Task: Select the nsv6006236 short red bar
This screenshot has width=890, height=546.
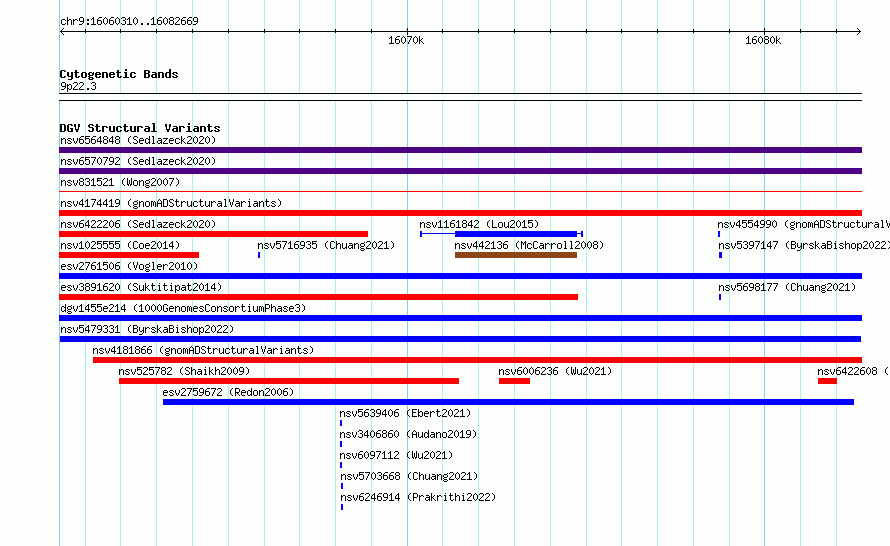Action: pos(514,381)
